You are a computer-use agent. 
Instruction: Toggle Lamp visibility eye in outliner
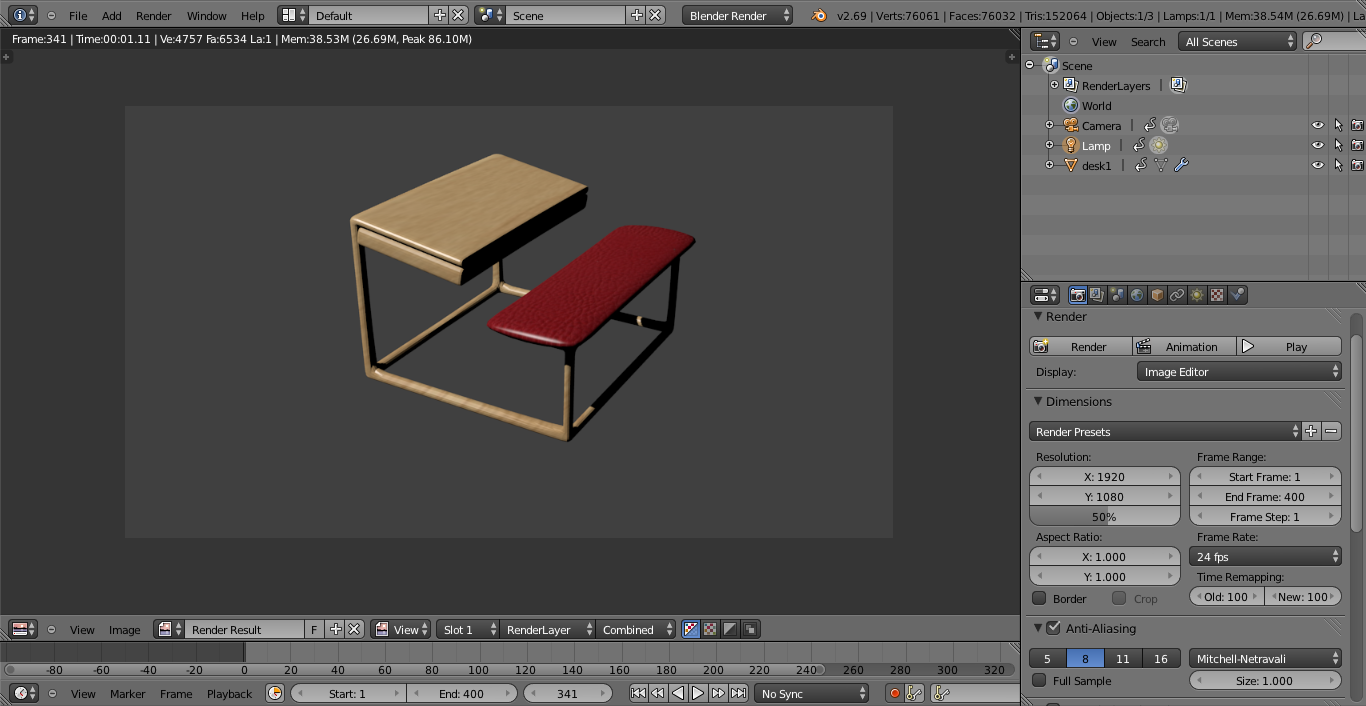[1318, 145]
